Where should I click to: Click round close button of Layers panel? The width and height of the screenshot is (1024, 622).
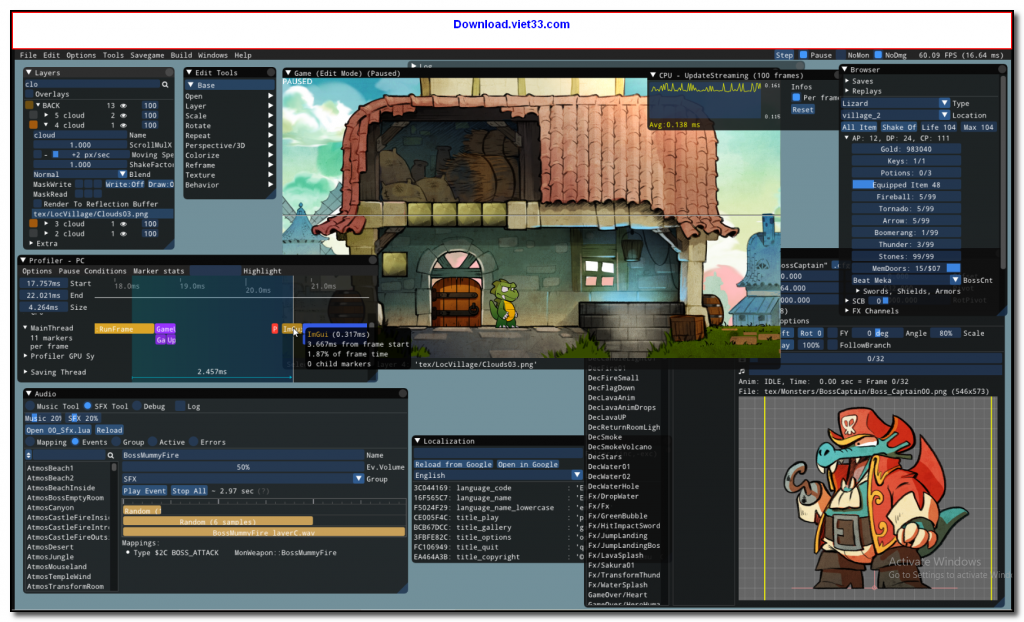click(169, 73)
